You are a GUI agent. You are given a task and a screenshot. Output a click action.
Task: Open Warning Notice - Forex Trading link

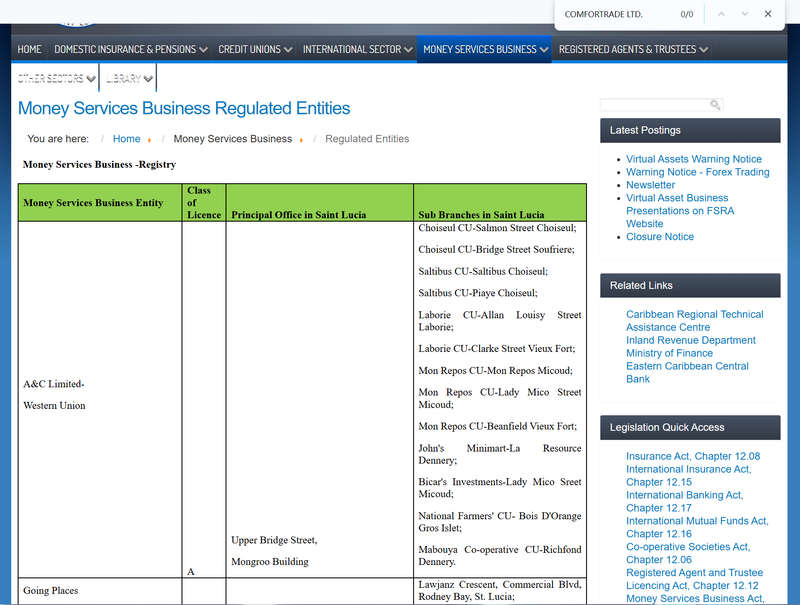[x=697, y=172]
